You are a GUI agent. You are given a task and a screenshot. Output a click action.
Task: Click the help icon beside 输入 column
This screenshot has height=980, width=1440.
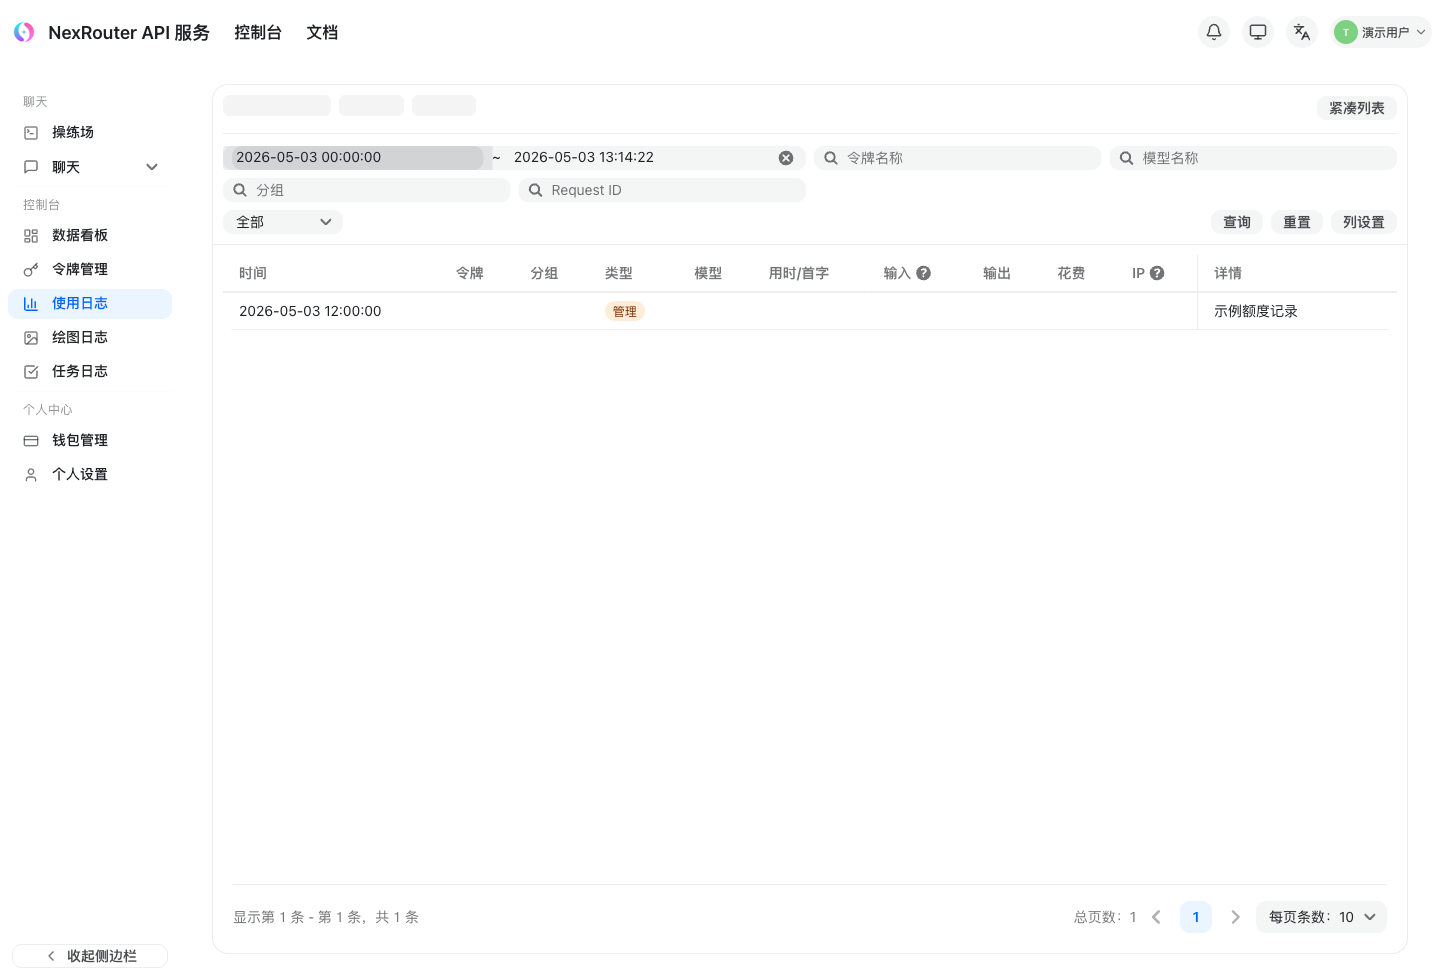click(924, 273)
